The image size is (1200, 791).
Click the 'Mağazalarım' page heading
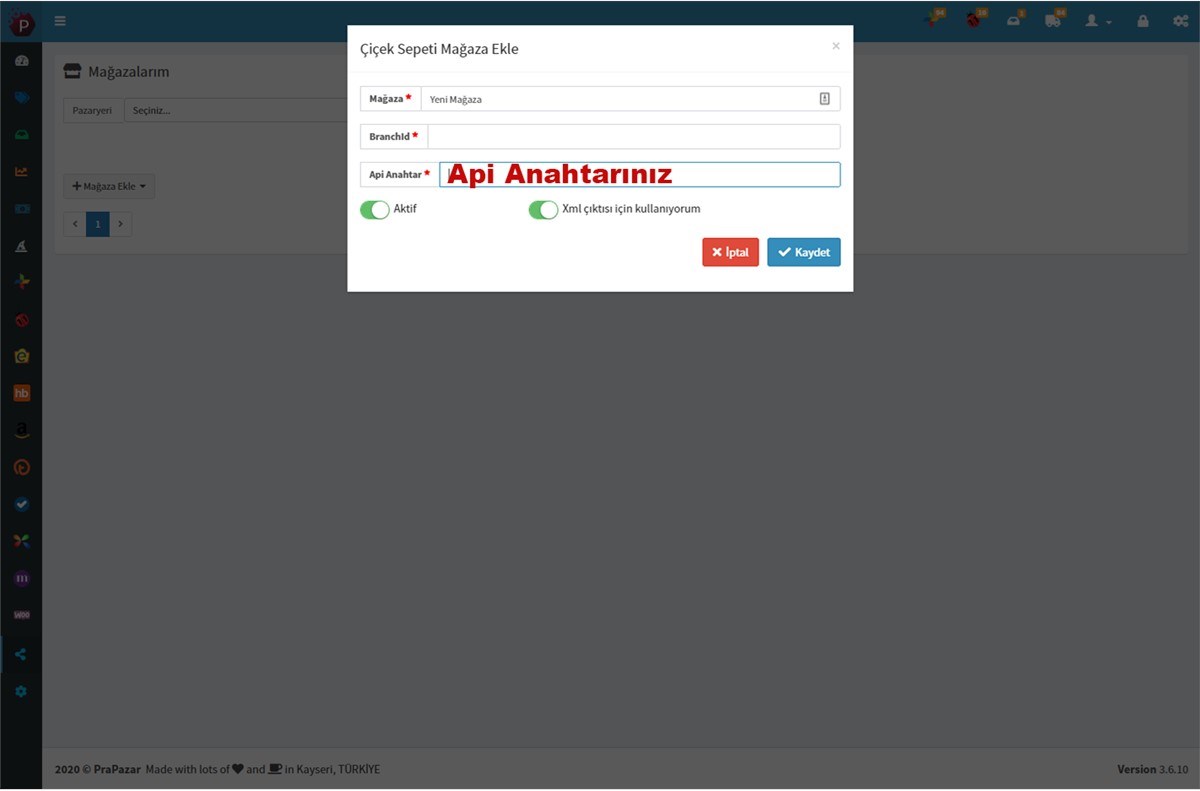[x=128, y=72]
